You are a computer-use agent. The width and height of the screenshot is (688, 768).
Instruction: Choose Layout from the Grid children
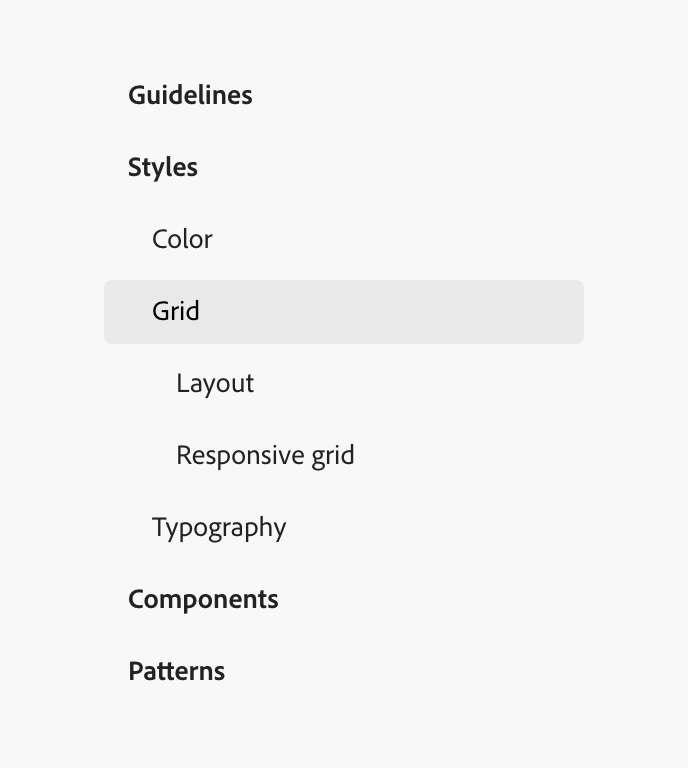click(215, 383)
